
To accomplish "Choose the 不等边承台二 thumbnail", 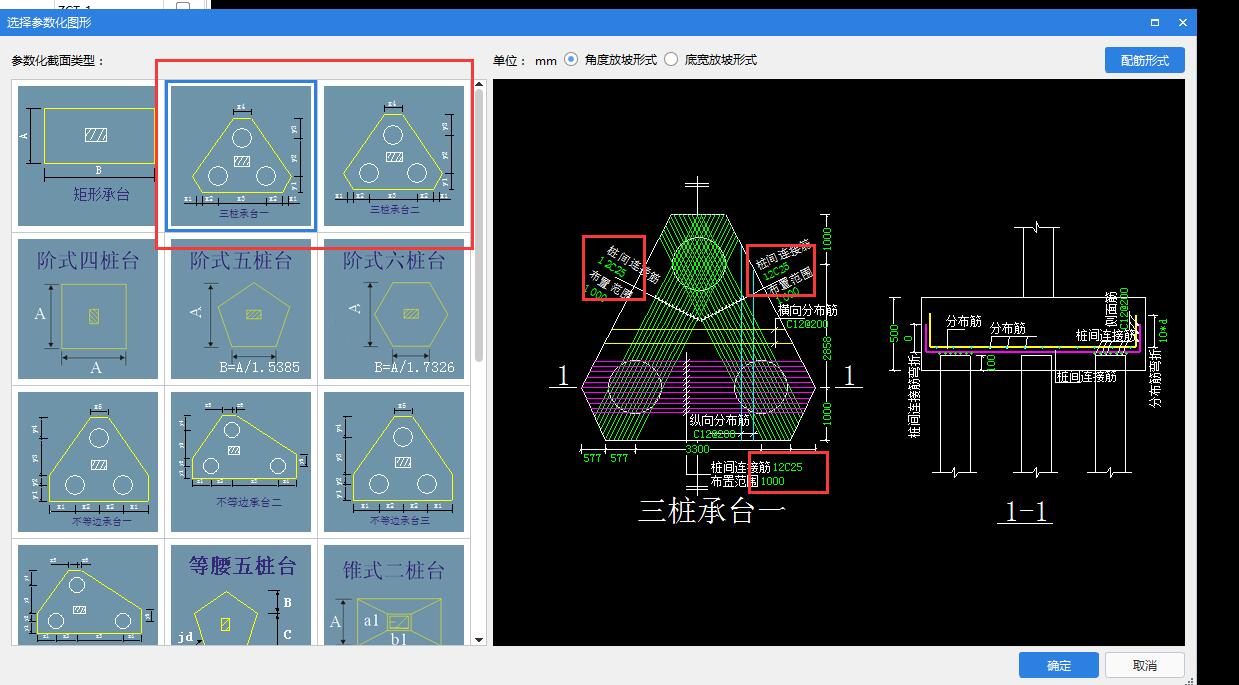I will point(241,461).
